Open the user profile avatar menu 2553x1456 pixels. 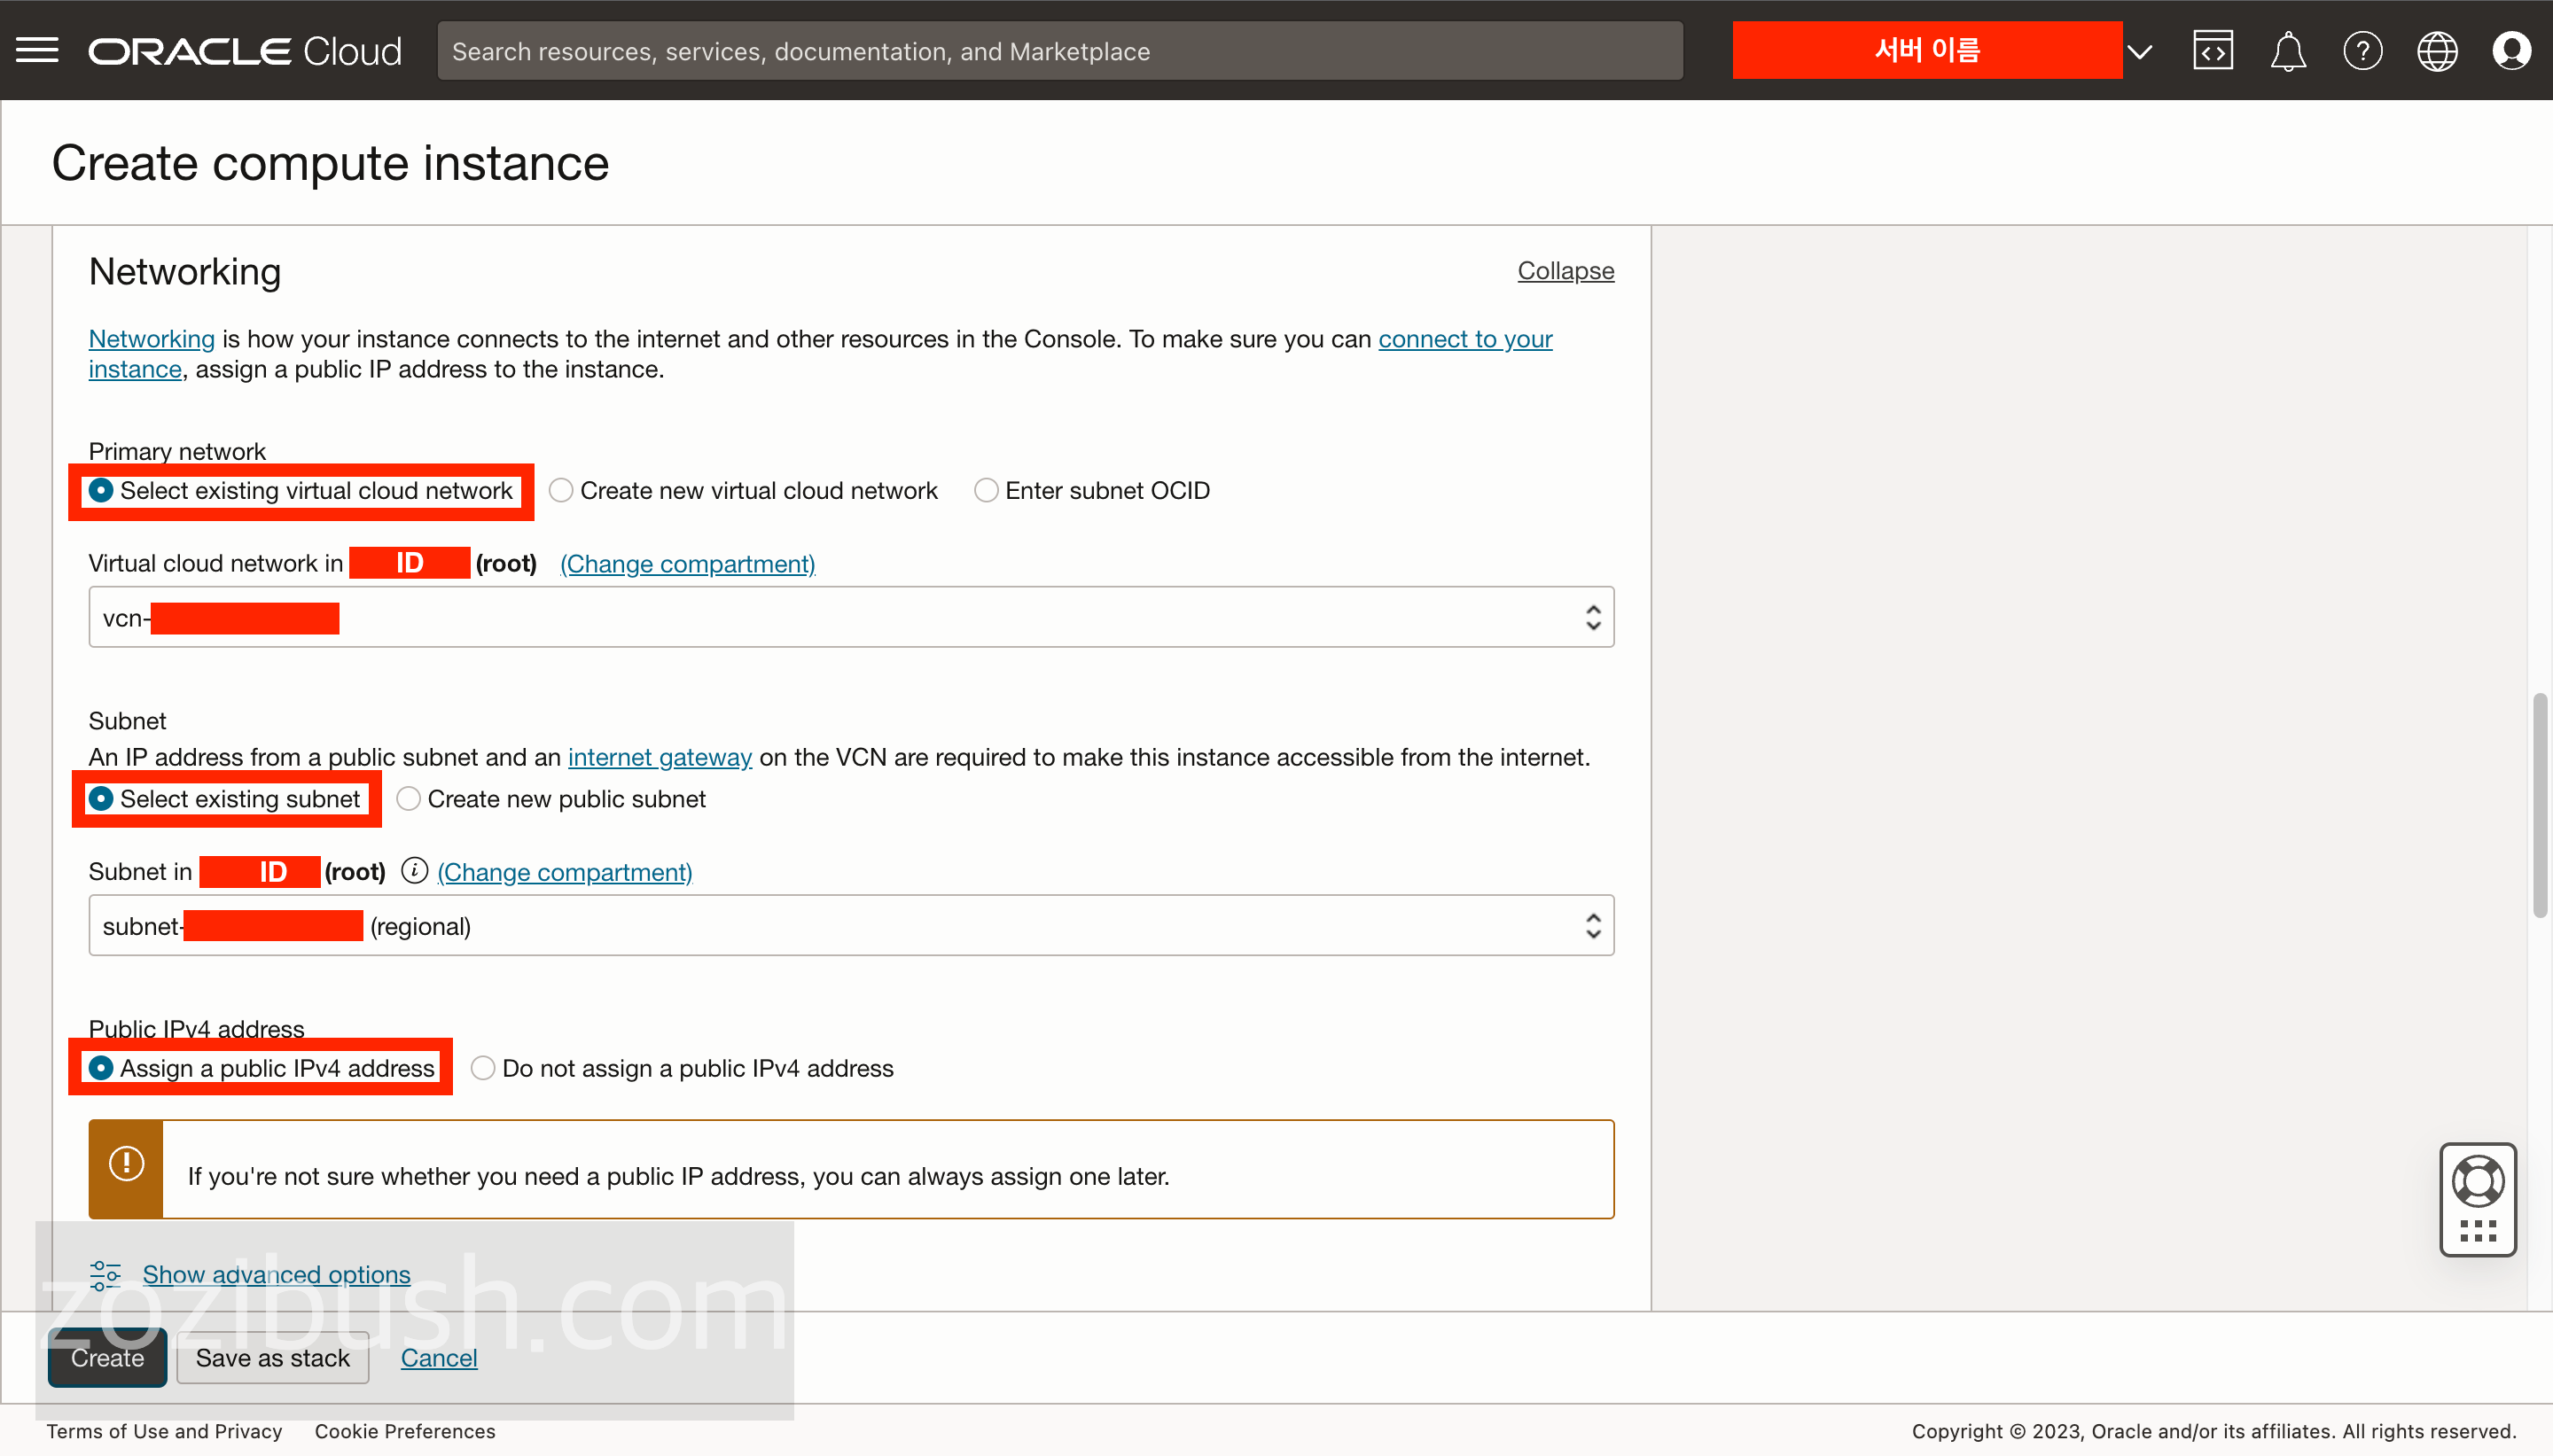click(x=2511, y=51)
